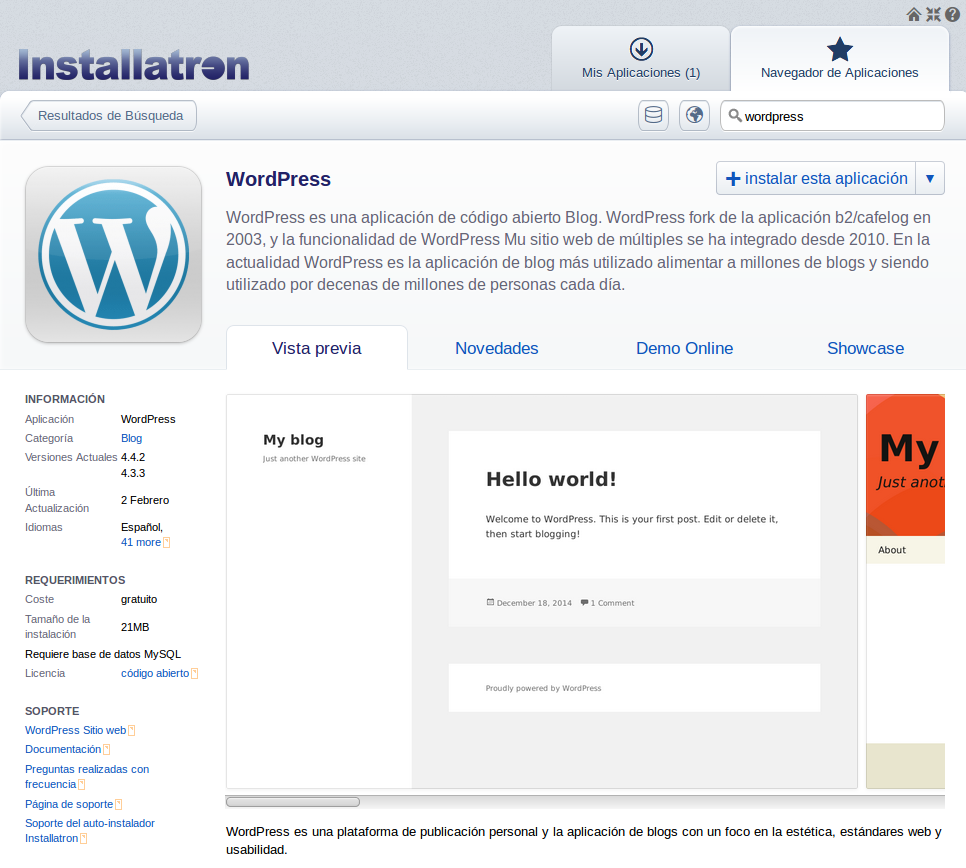
Task: Click the WordPress application title heading
Action: (278, 179)
